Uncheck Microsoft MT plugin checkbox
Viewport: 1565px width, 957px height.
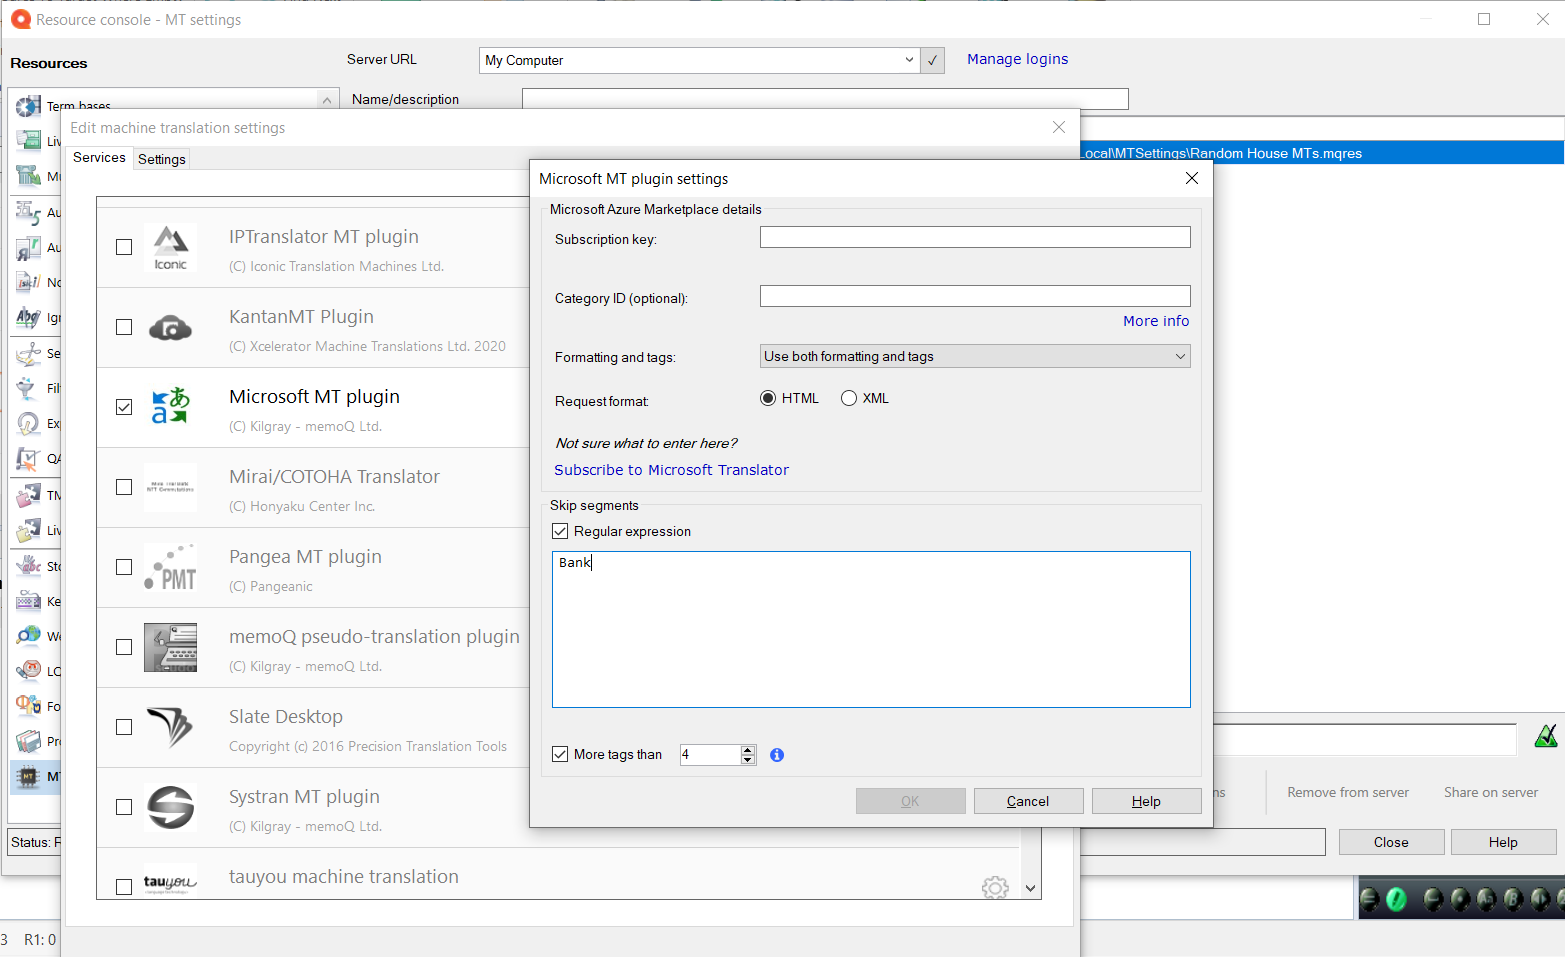tap(124, 407)
